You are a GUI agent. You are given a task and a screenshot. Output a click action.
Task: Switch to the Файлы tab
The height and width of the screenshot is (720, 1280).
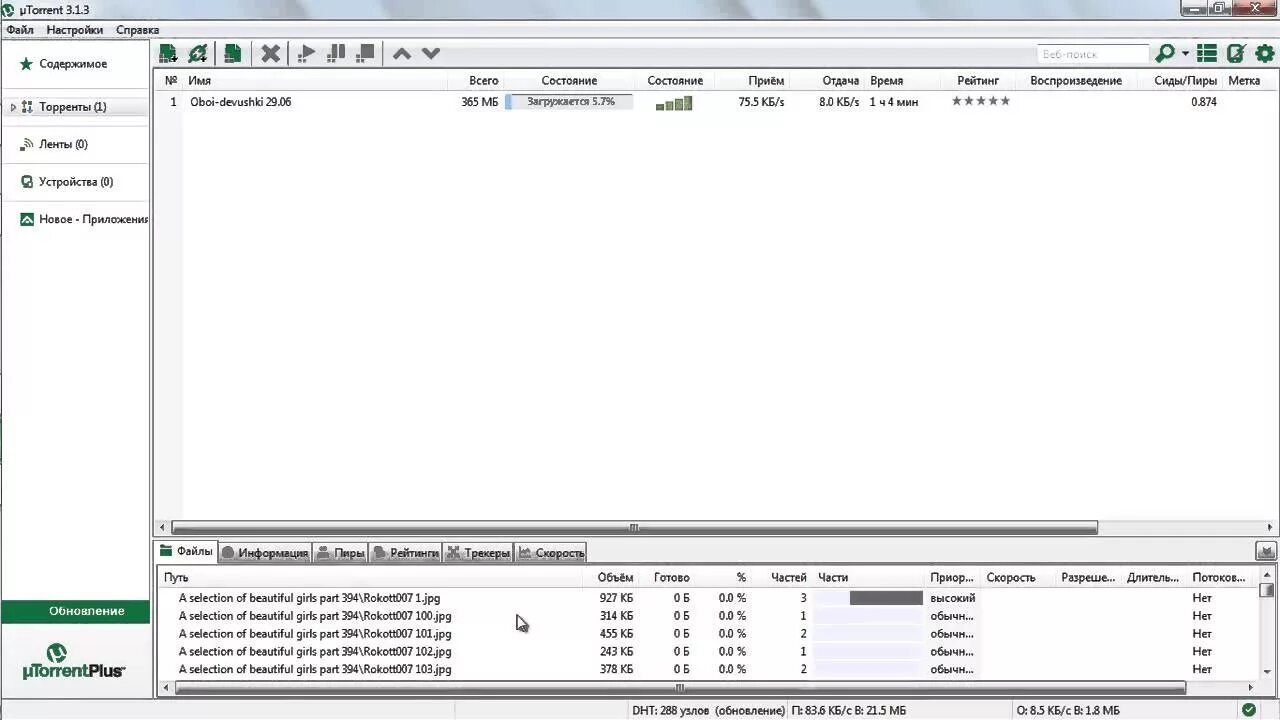pyautogui.click(x=186, y=552)
